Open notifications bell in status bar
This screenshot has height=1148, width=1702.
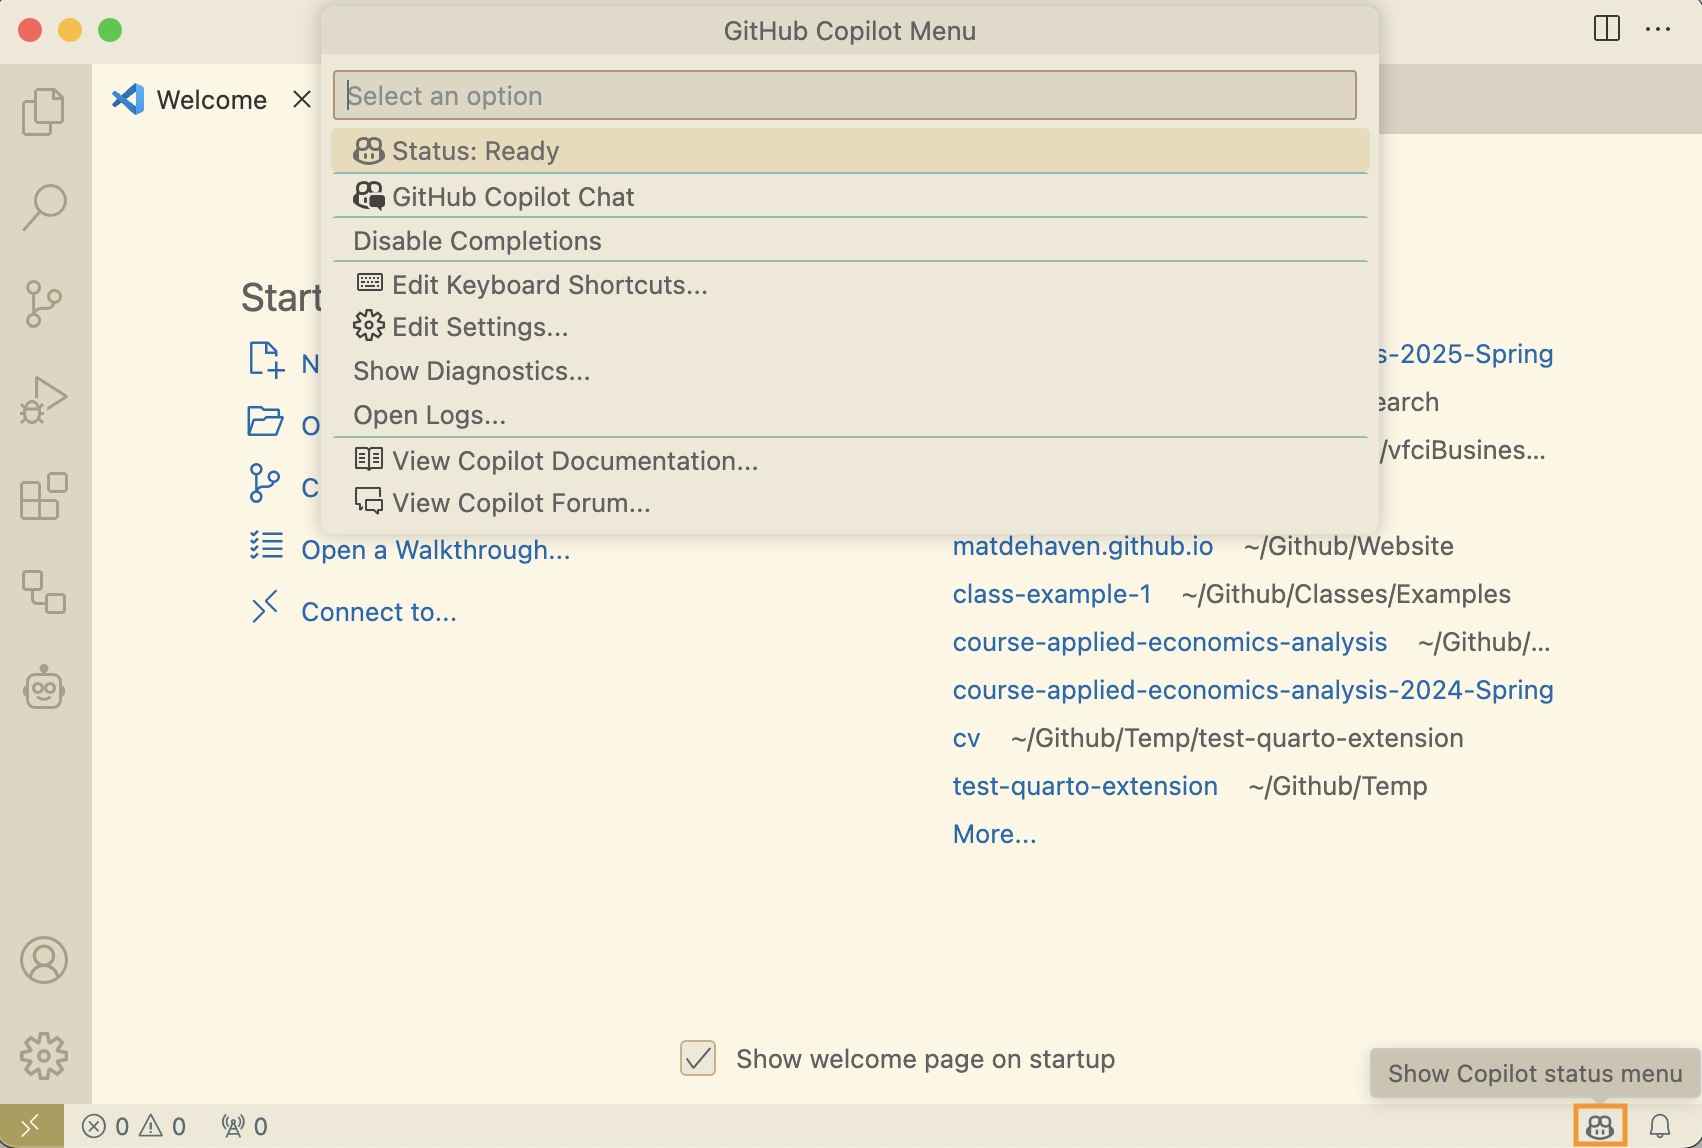(x=1659, y=1126)
